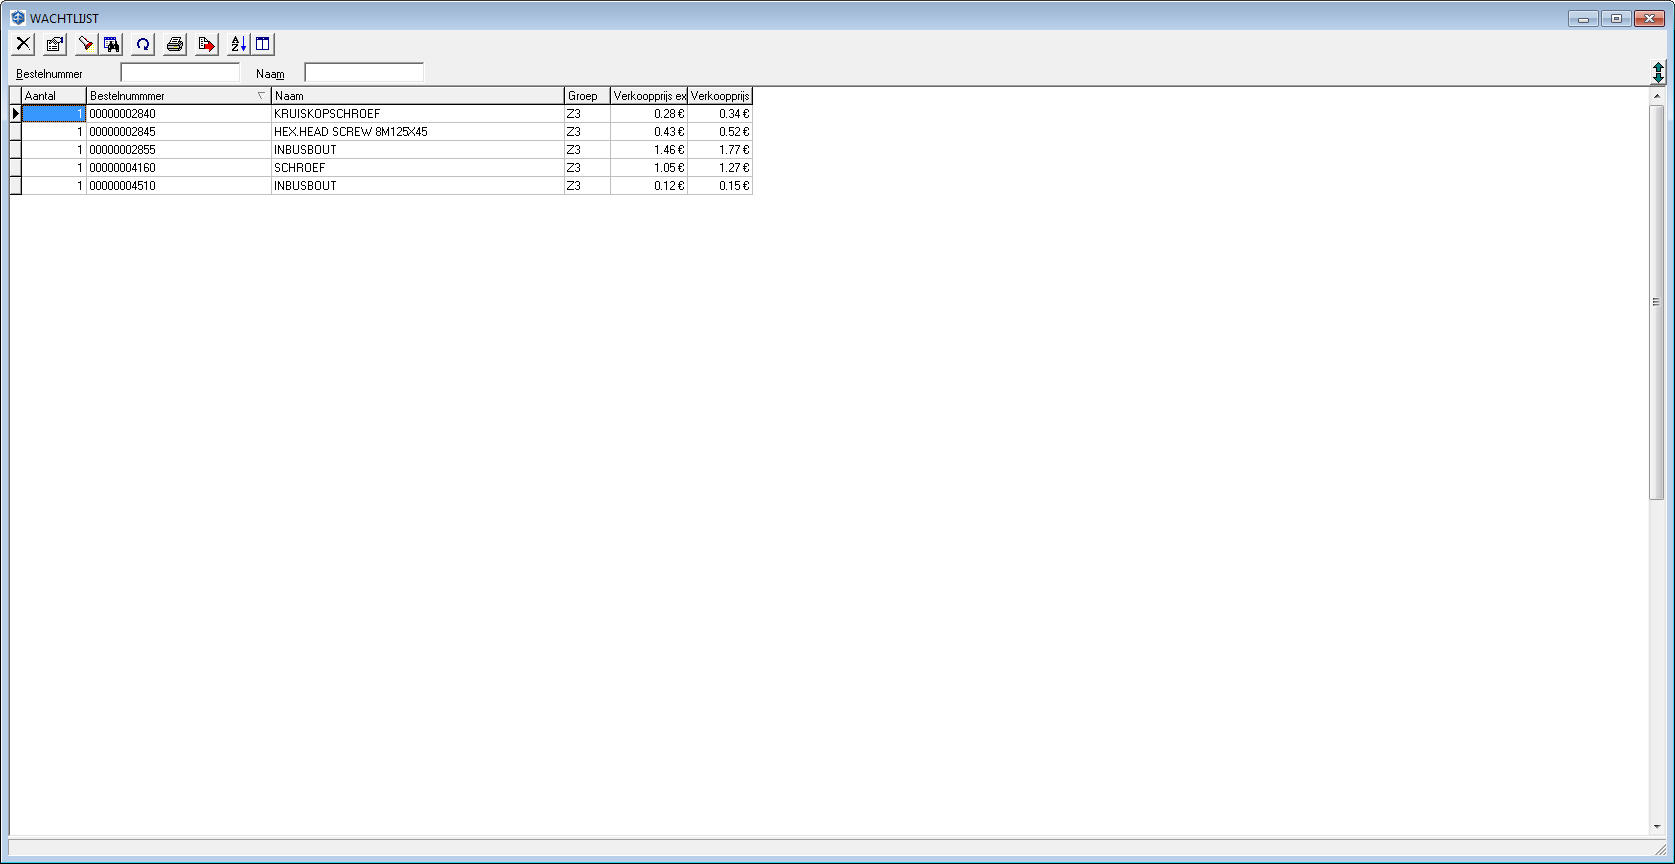
Task: Click the green up-down arrows icon
Action: pyautogui.click(x=1658, y=72)
